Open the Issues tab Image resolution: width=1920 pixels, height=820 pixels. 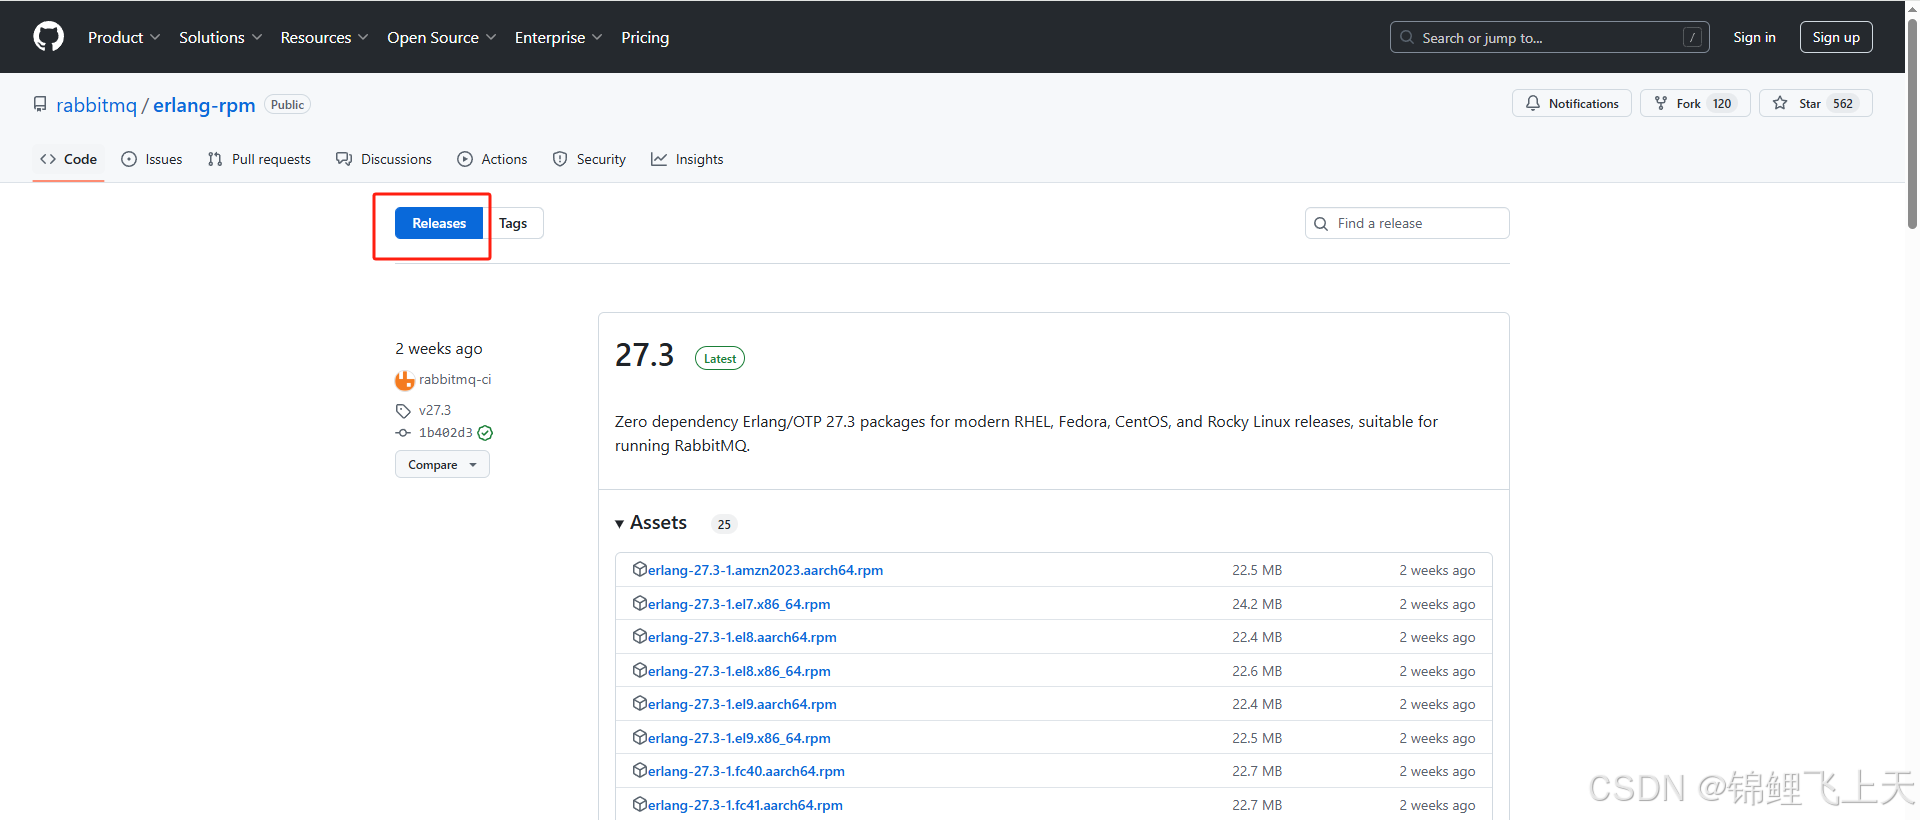[152, 159]
